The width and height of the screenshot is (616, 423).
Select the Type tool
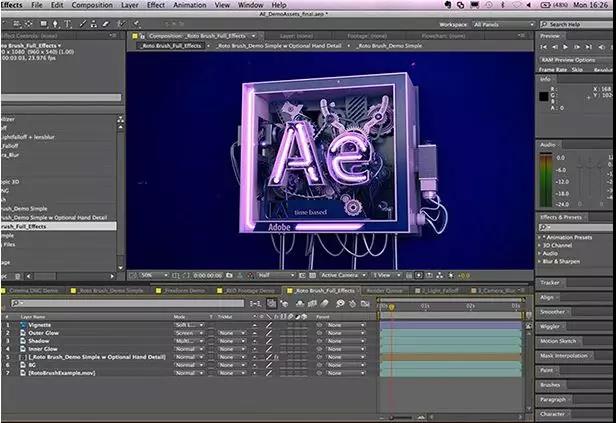[x=68, y=24]
